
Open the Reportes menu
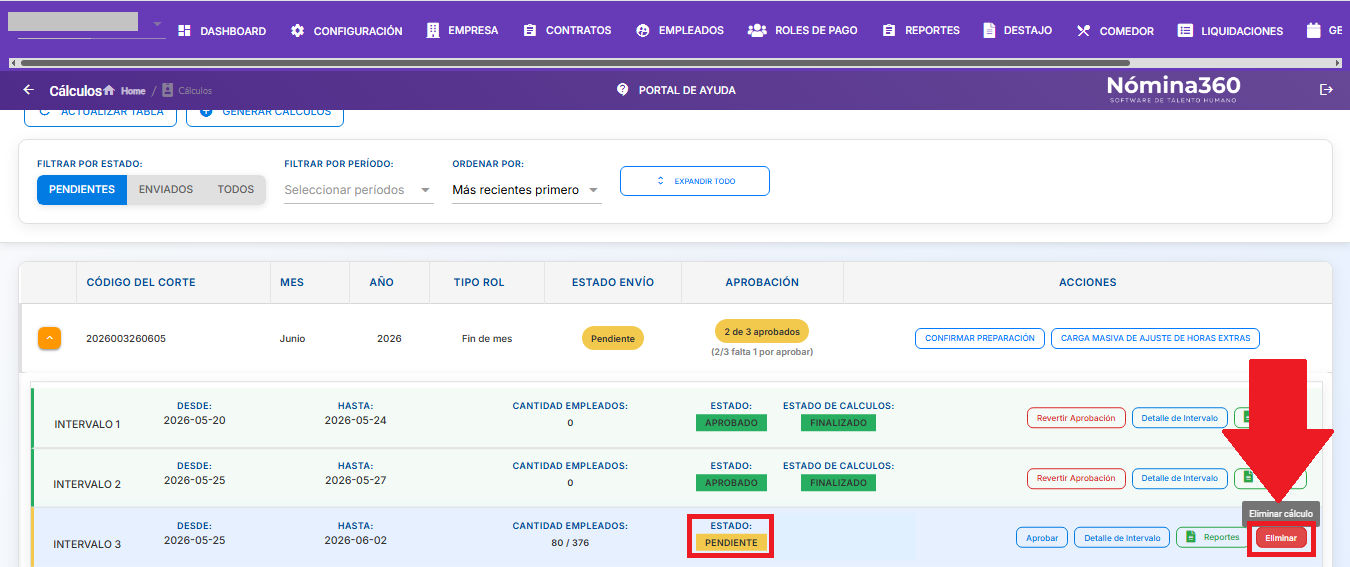[x=921, y=31]
